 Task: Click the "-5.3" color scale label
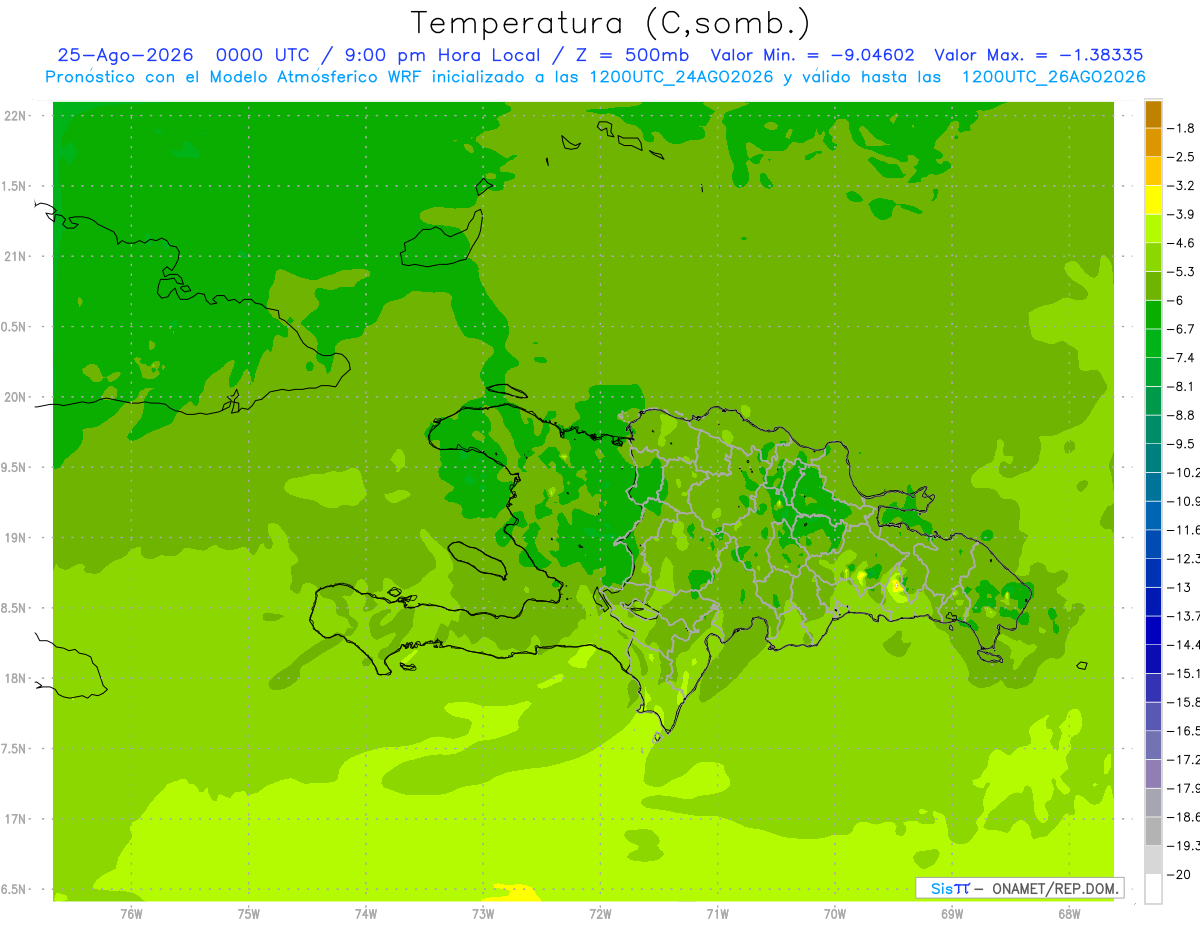(1181, 271)
